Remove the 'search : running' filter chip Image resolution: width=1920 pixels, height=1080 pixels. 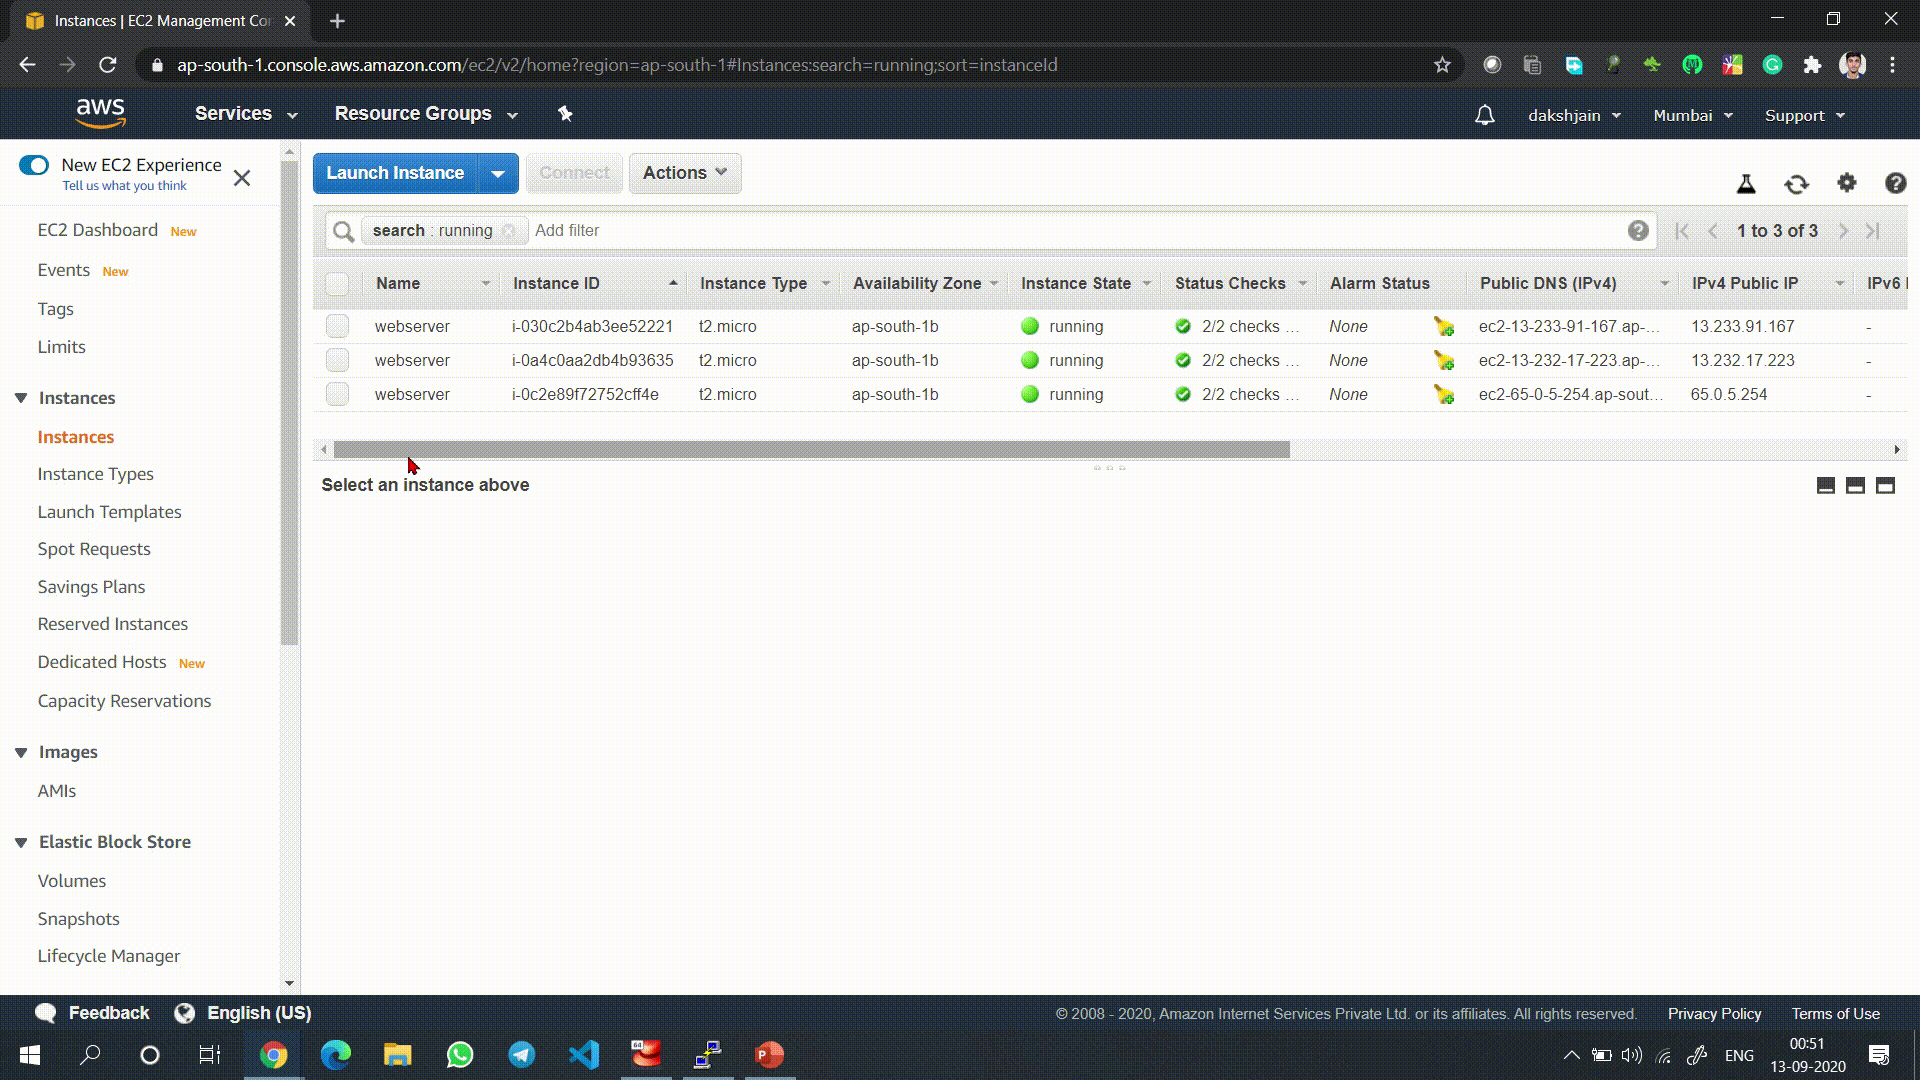(508, 231)
